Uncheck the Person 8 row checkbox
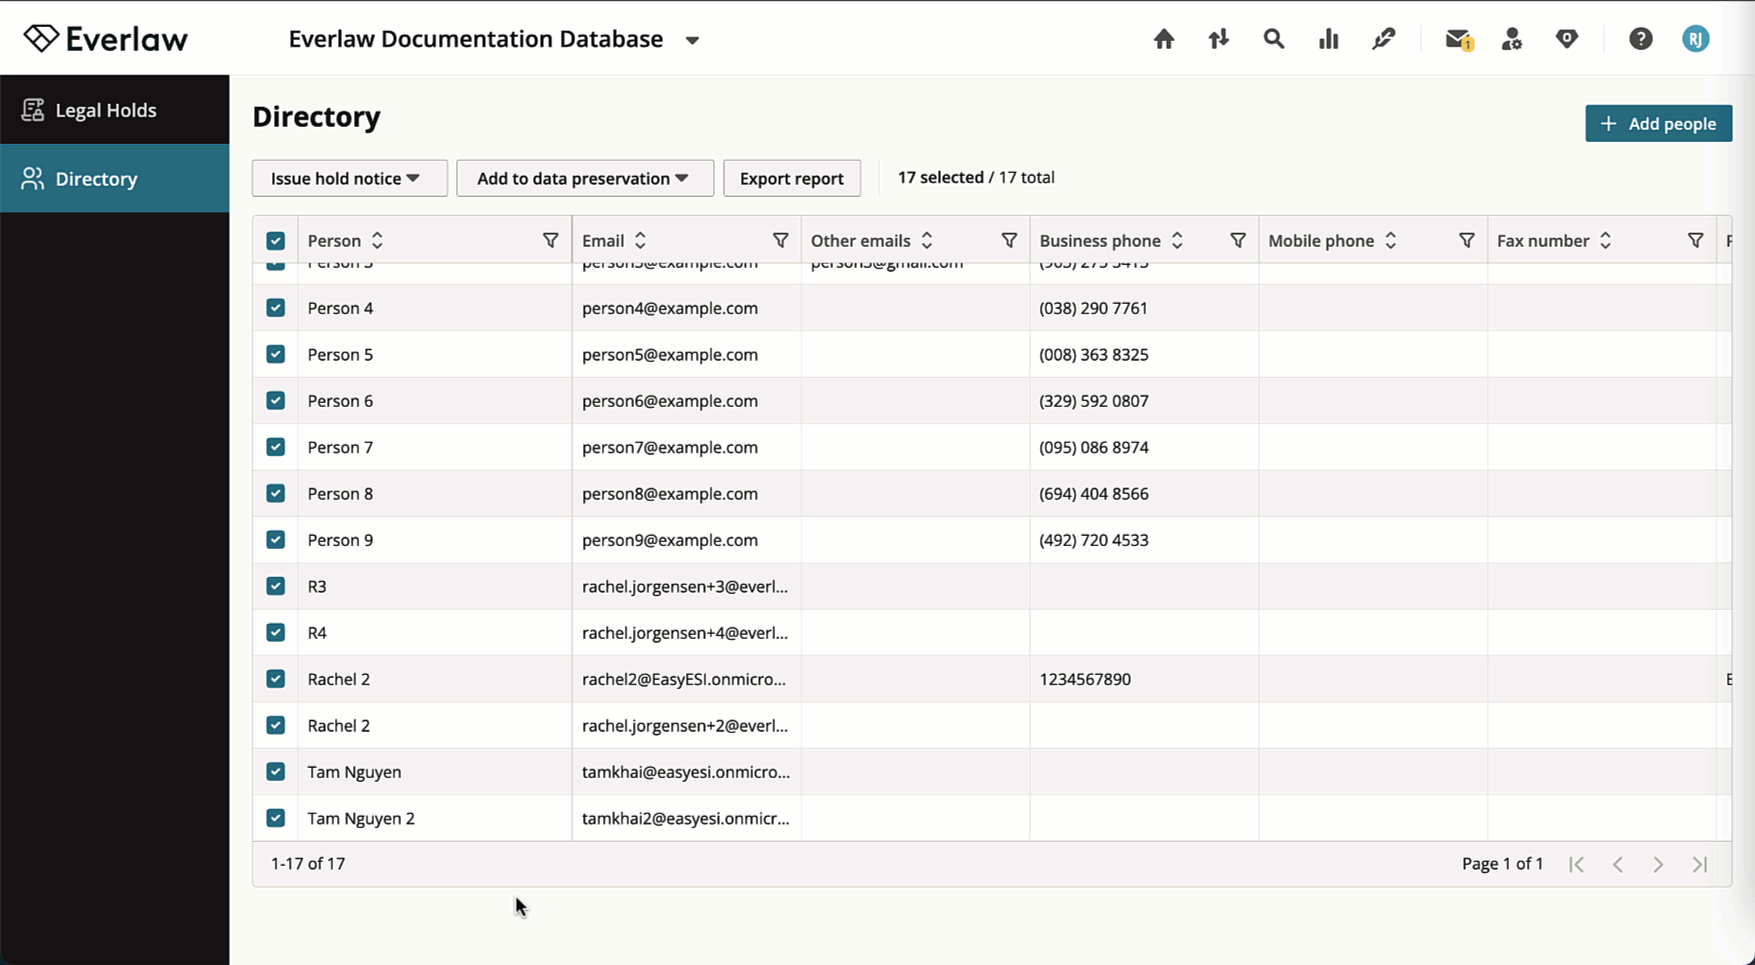Viewport: 1755px width, 965px height. coord(276,493)
